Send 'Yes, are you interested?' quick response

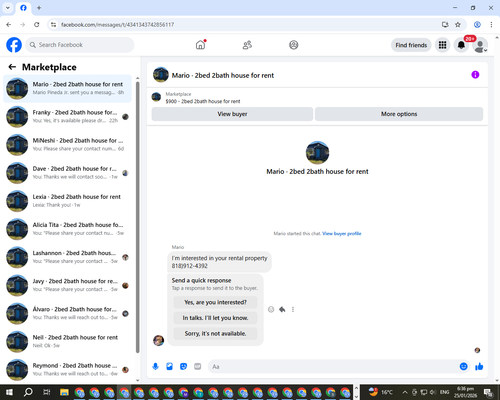coord(215,302)
